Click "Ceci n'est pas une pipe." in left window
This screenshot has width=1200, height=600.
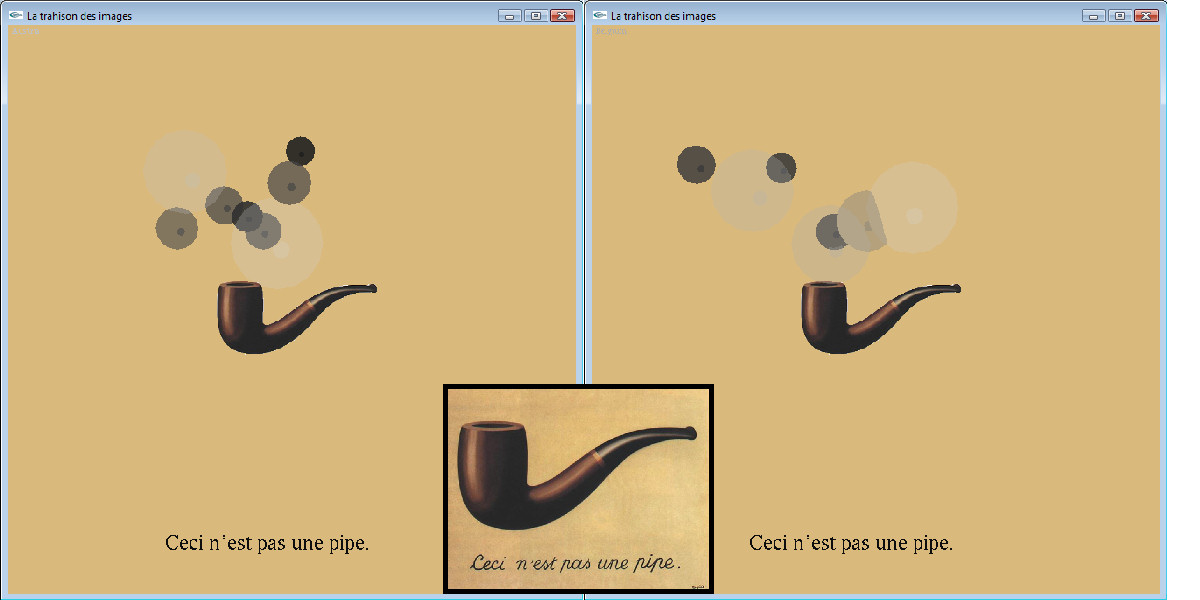point(267,543)
